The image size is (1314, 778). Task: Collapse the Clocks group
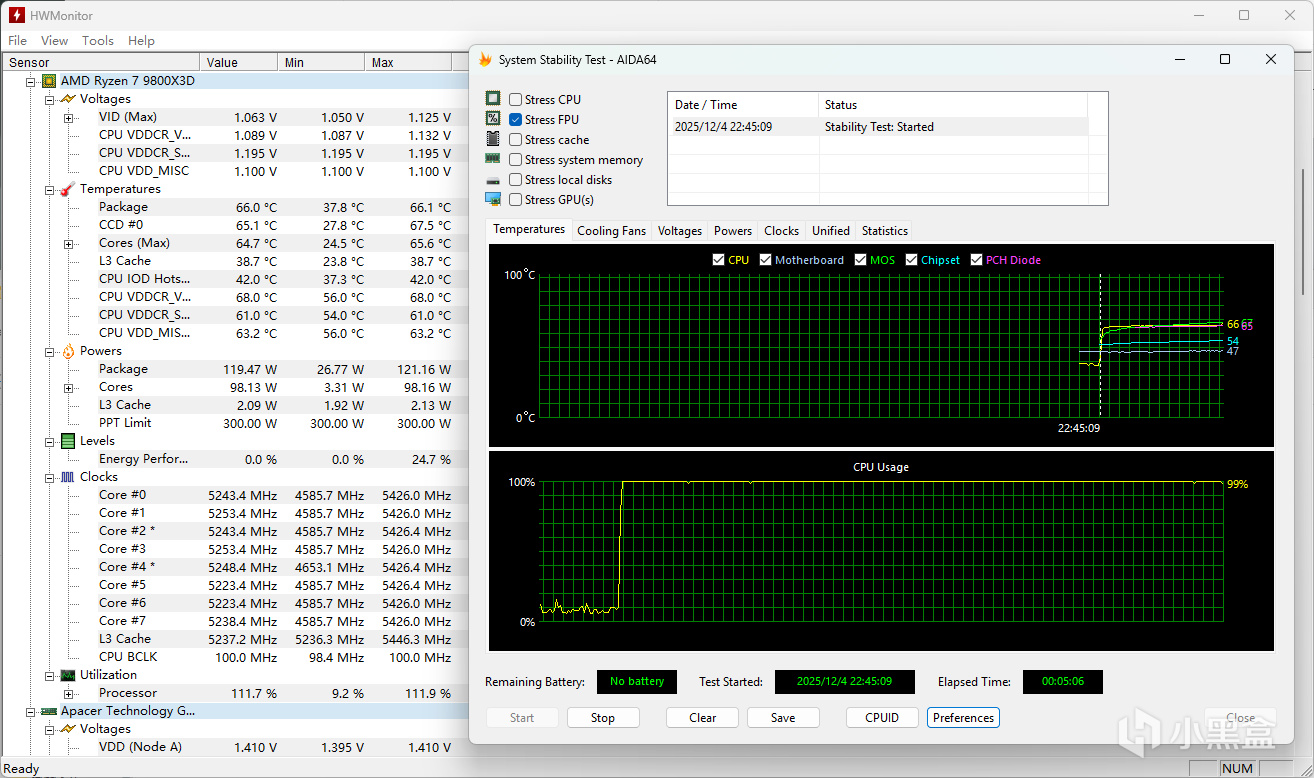(49, 477)
